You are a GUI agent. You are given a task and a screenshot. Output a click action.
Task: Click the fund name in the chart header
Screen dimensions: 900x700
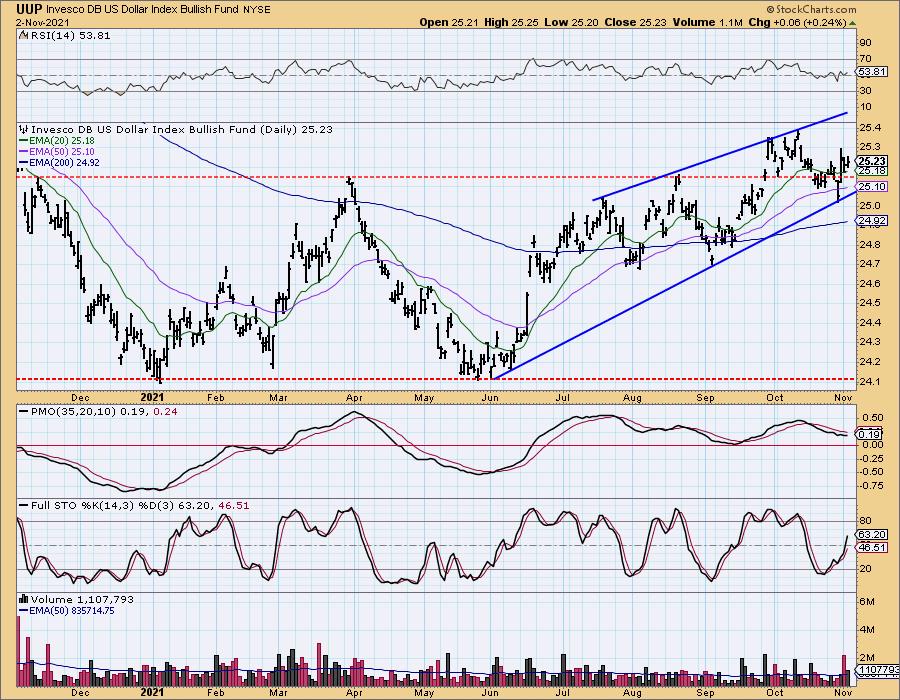pos(142,9)
